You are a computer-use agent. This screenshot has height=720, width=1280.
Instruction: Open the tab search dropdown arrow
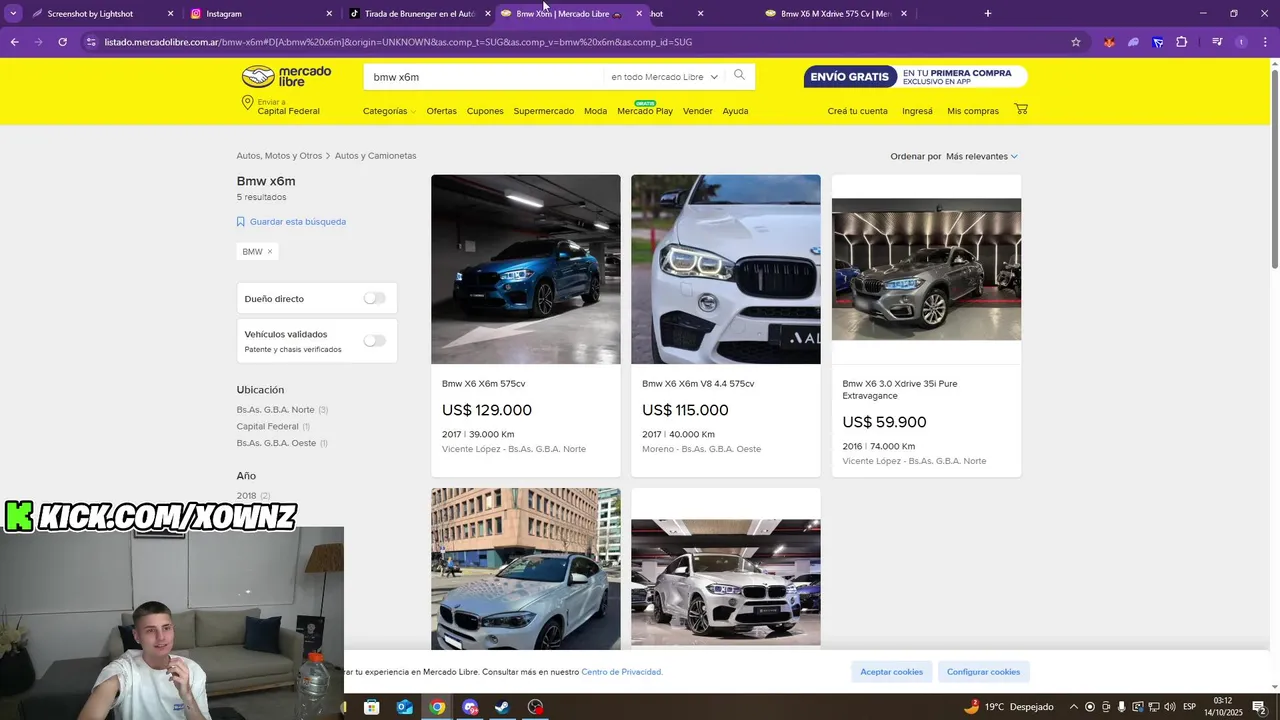13,14
